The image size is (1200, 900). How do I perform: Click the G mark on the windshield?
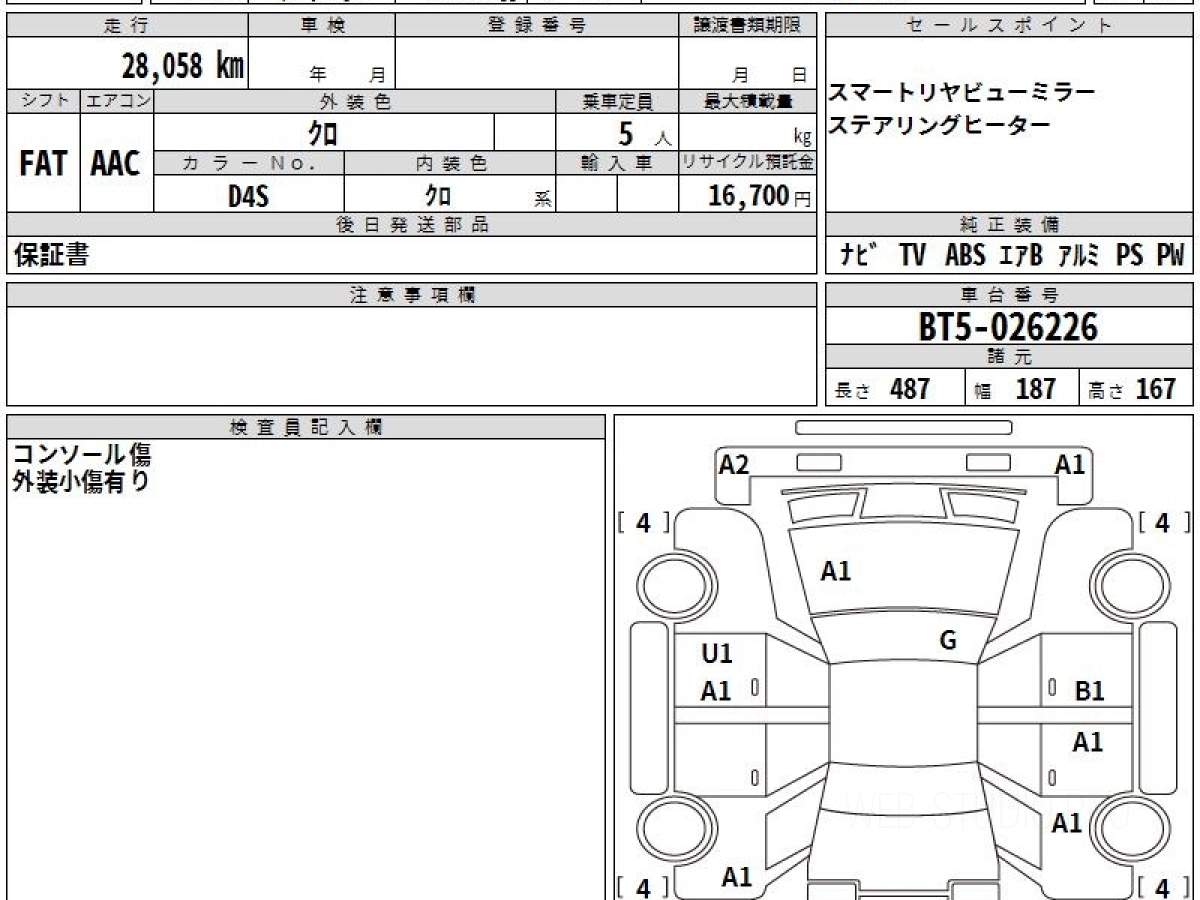(949, 641)
